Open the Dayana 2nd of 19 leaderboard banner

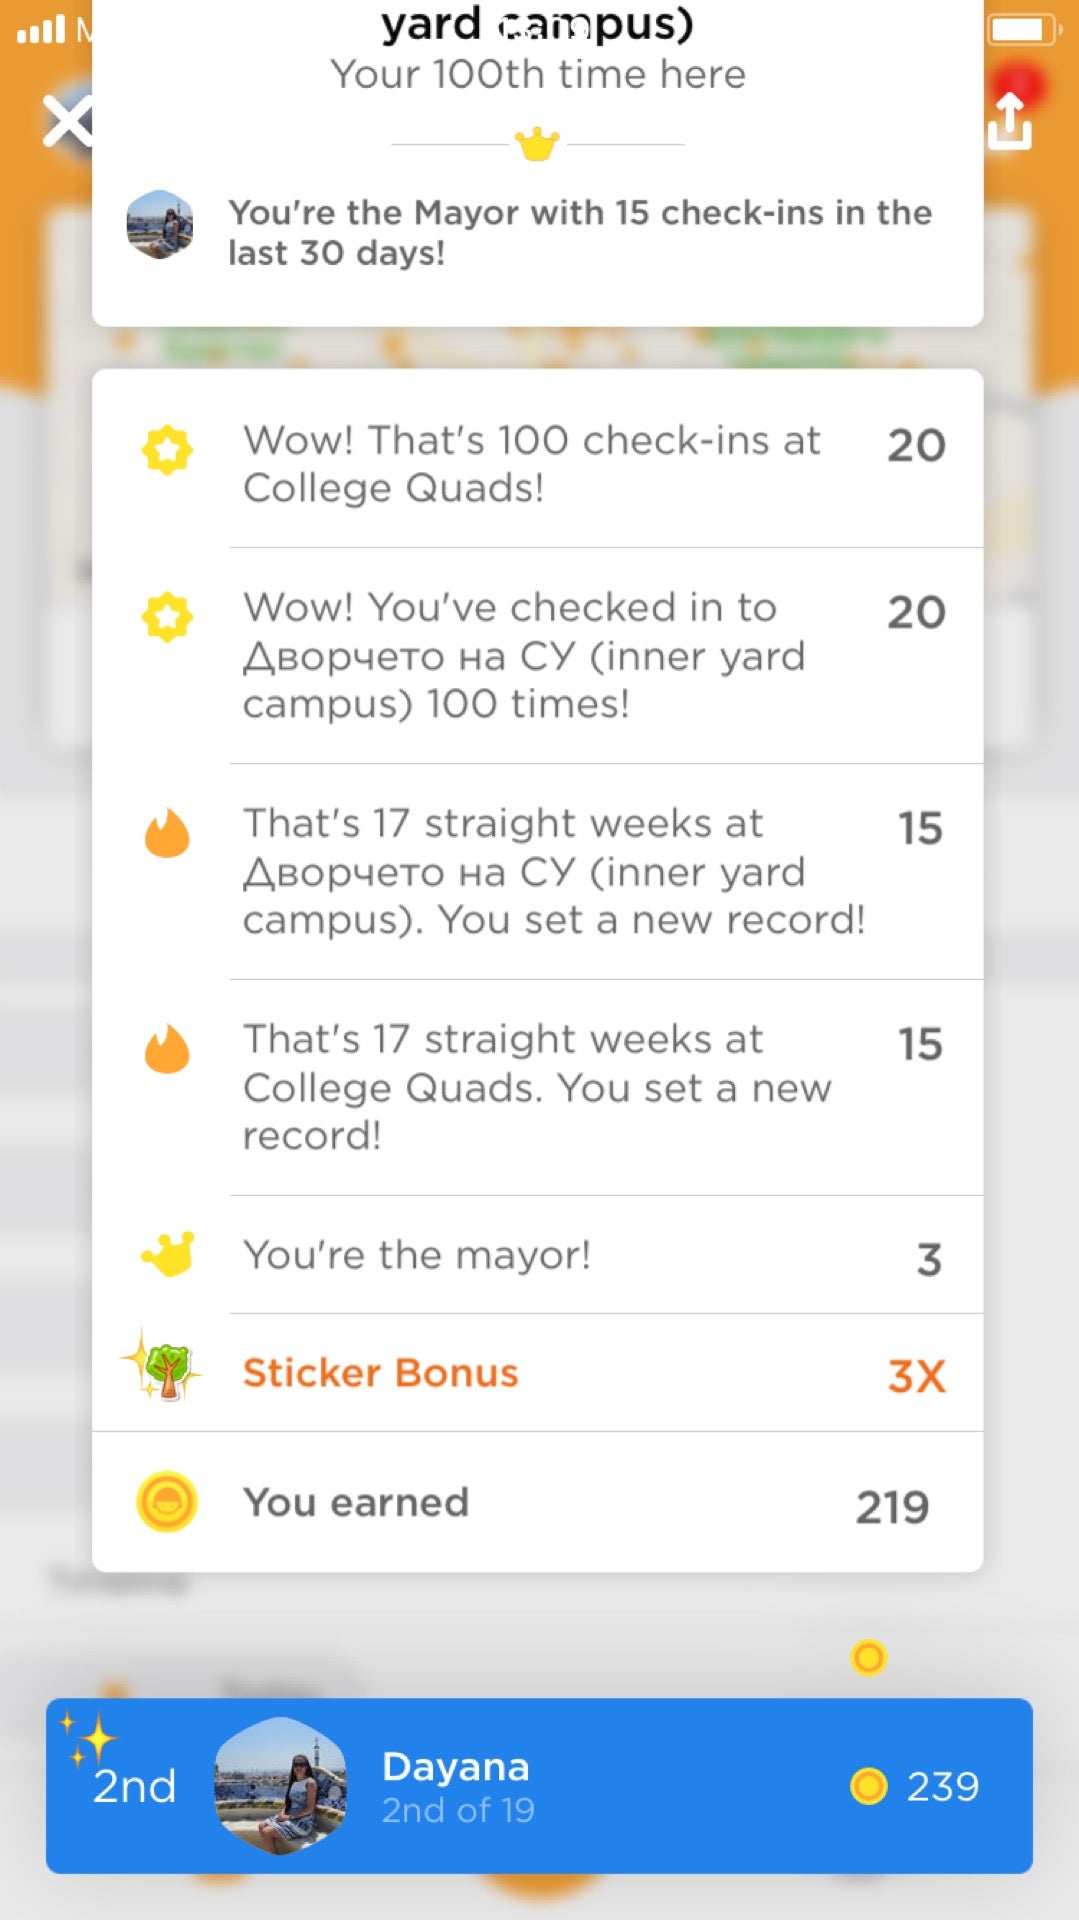[539, 1786]
